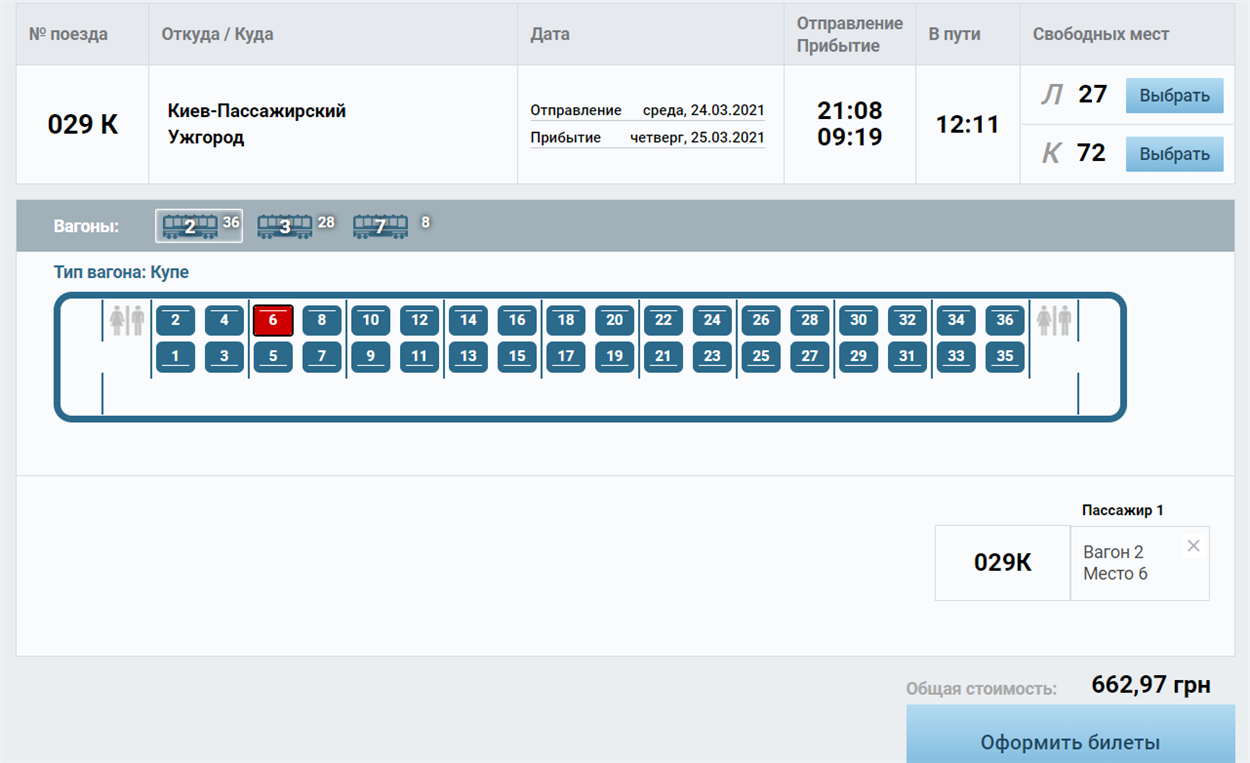Pick seat 36 in the wagon map

[1005, 320]
